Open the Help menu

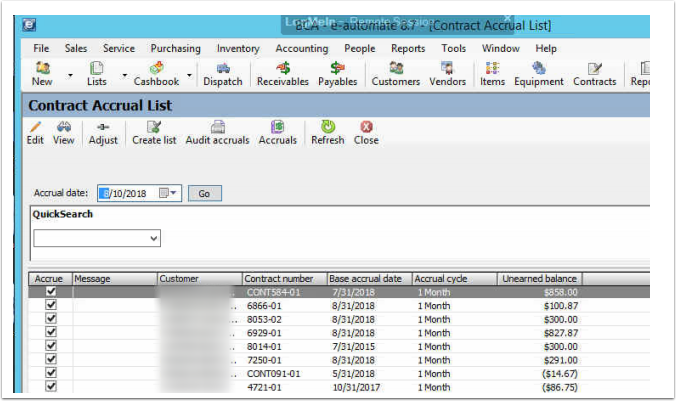pyautogui.click(x=546, y=48)
